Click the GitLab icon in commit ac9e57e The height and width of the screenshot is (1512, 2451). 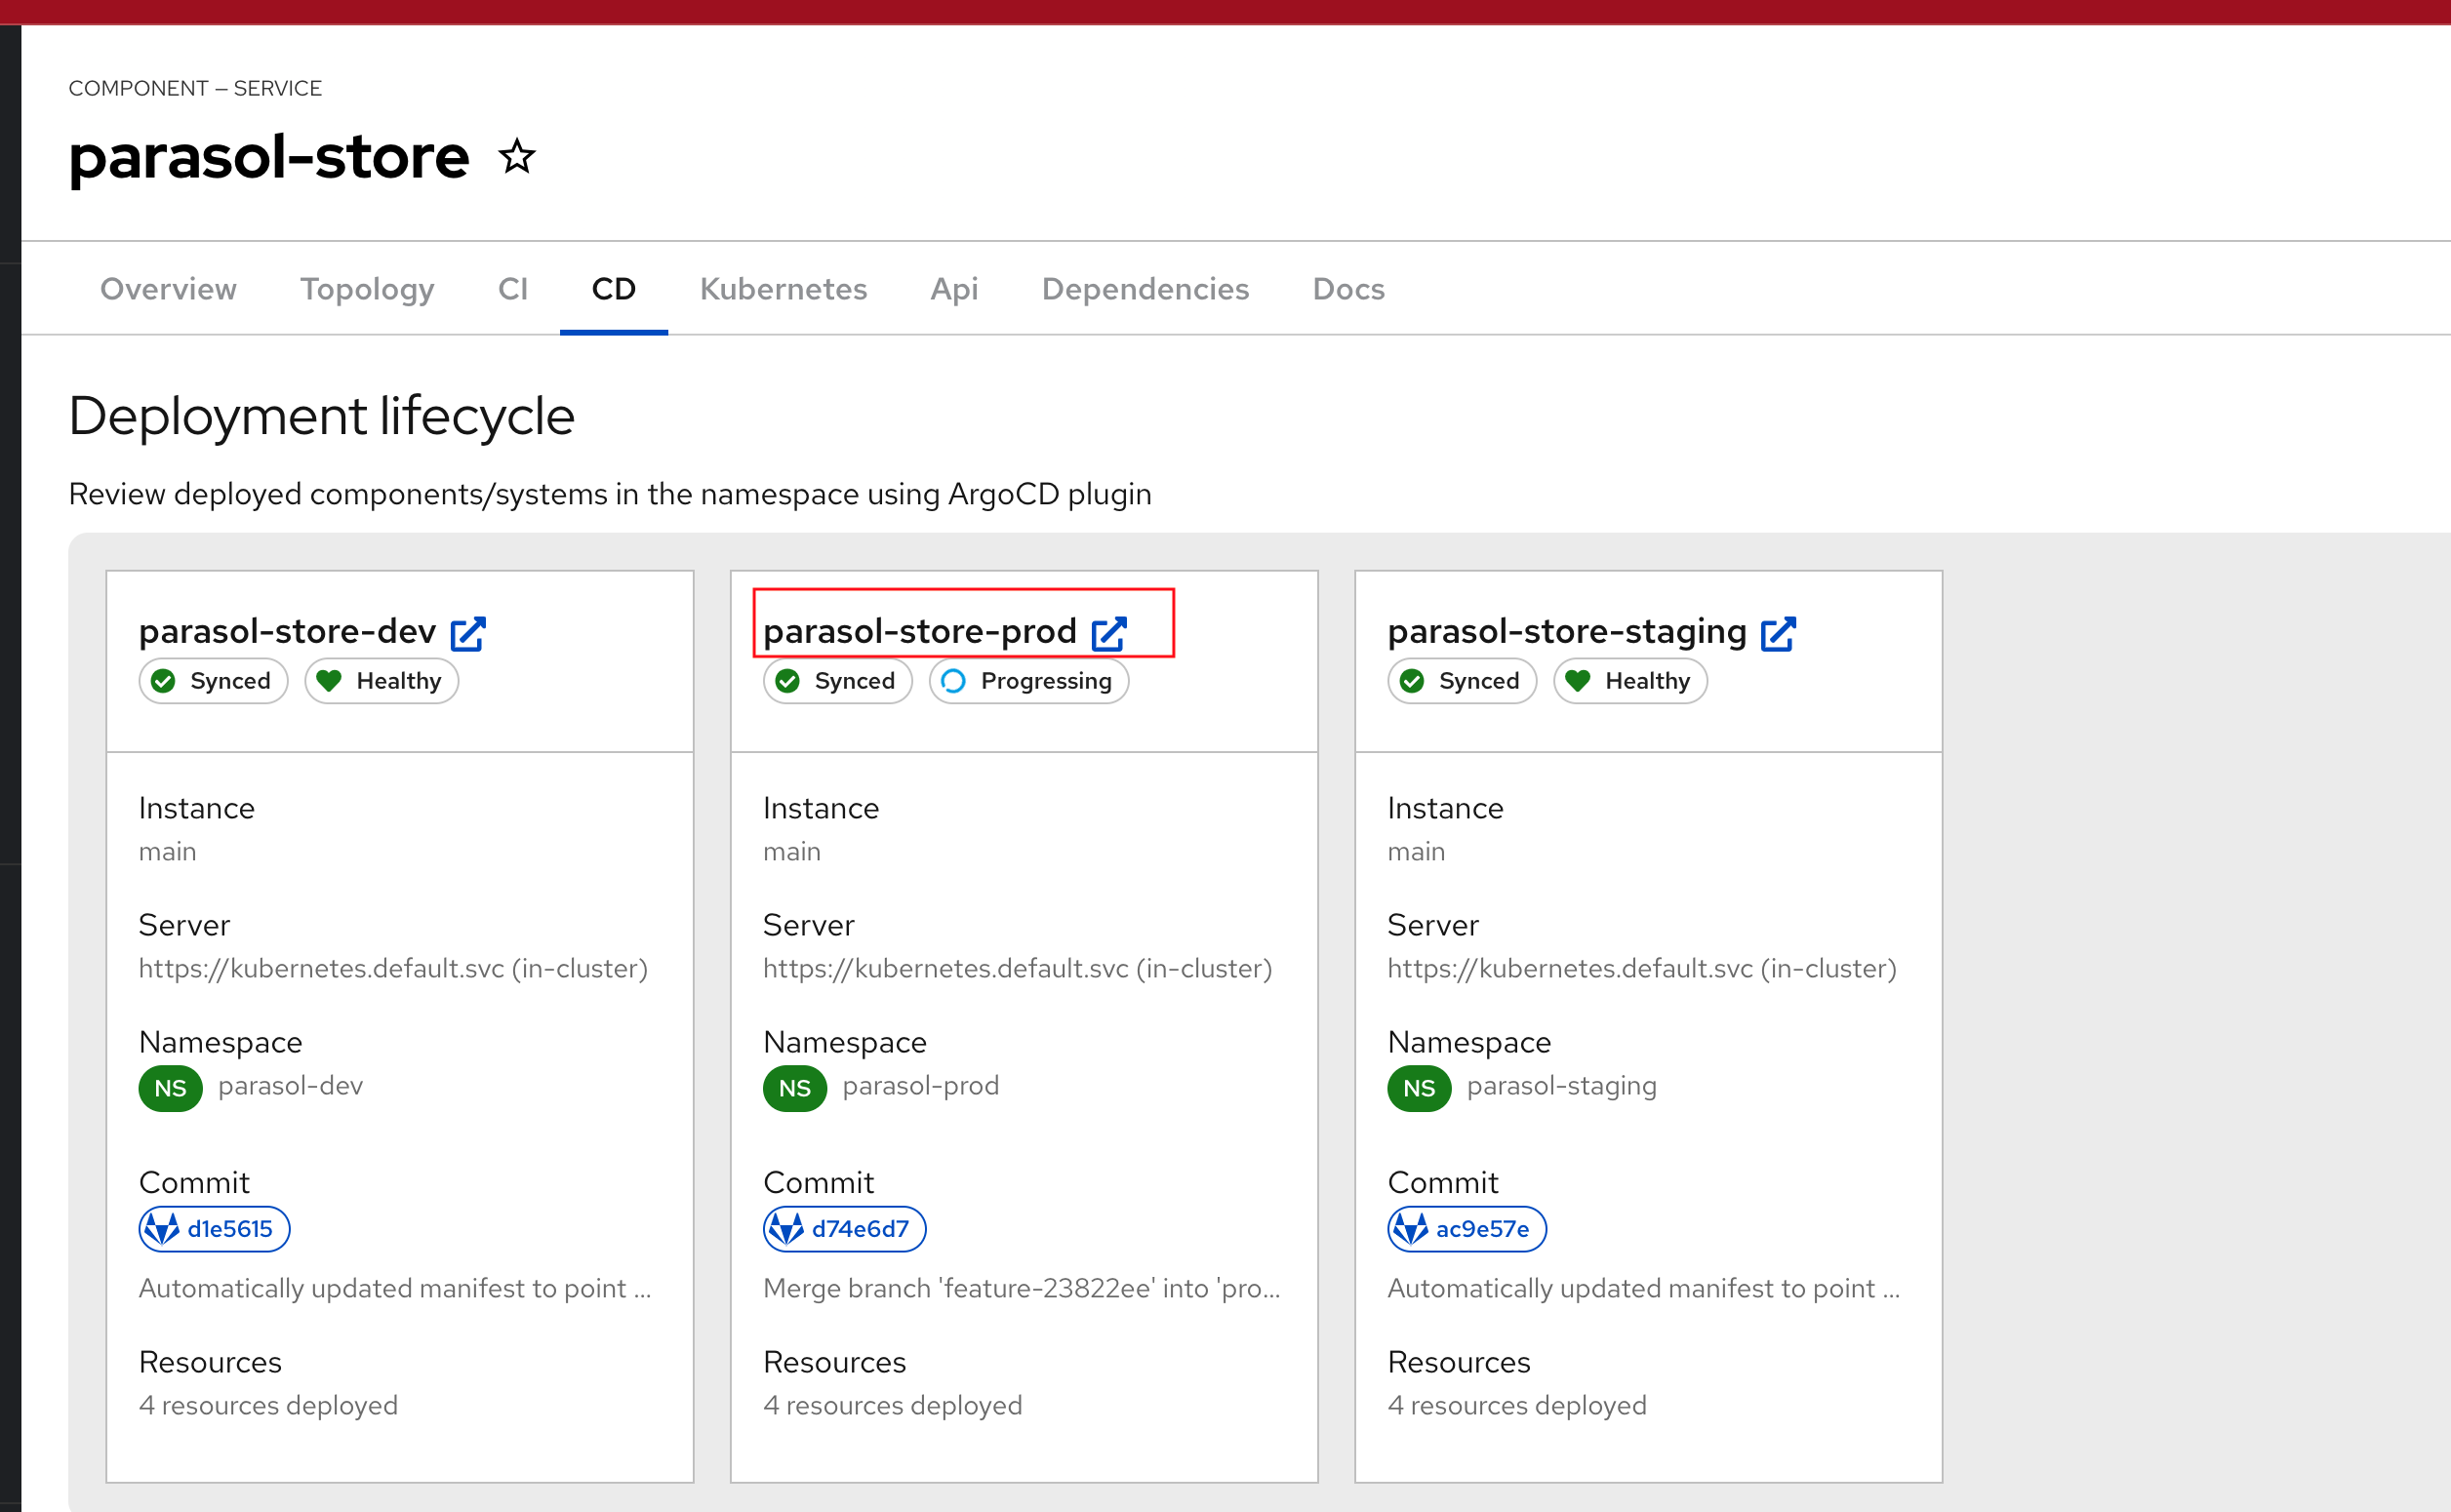1410,1229
